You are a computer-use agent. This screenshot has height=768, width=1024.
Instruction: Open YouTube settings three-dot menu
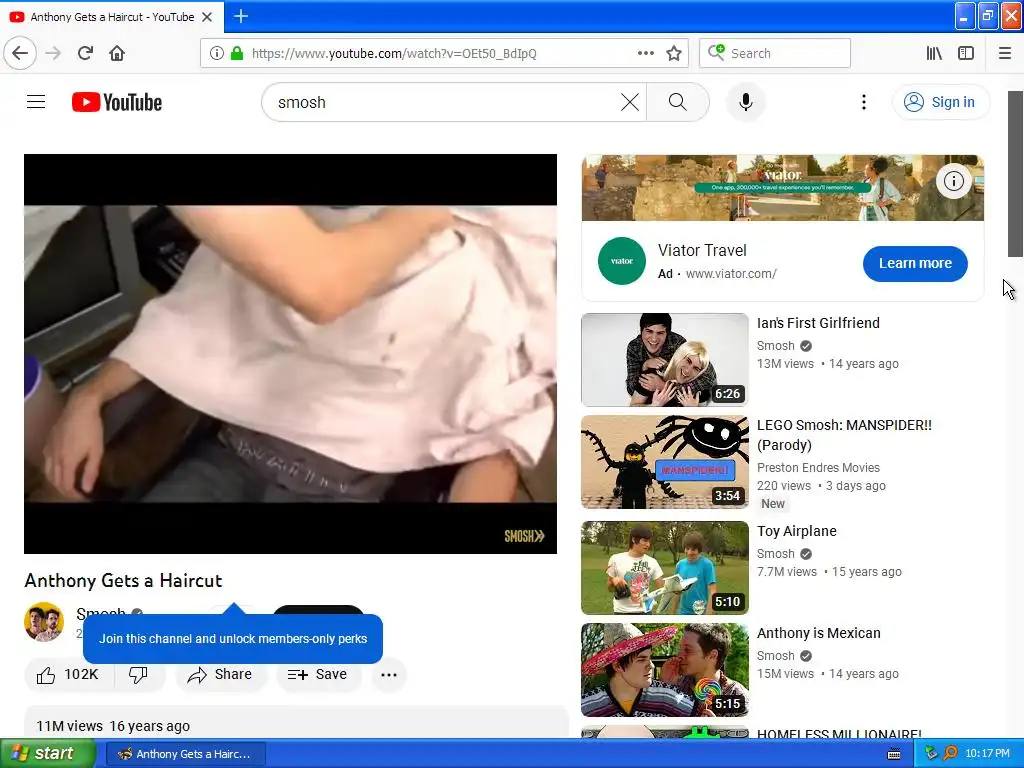(863, 102)
